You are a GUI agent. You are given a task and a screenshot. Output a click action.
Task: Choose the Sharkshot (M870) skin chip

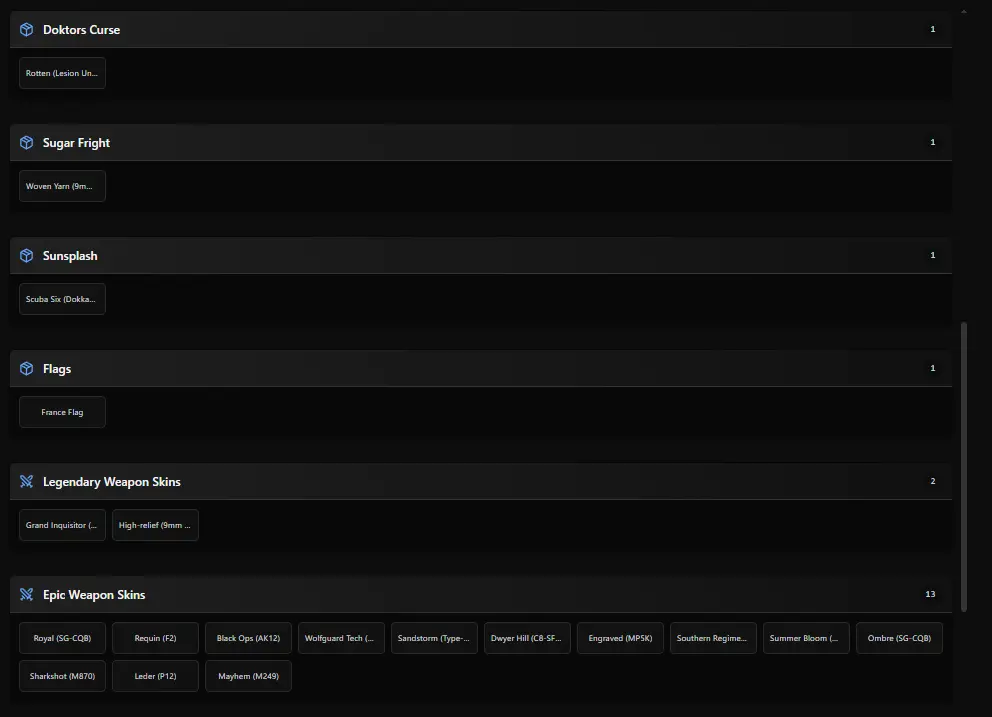click(x=62, y=676)
